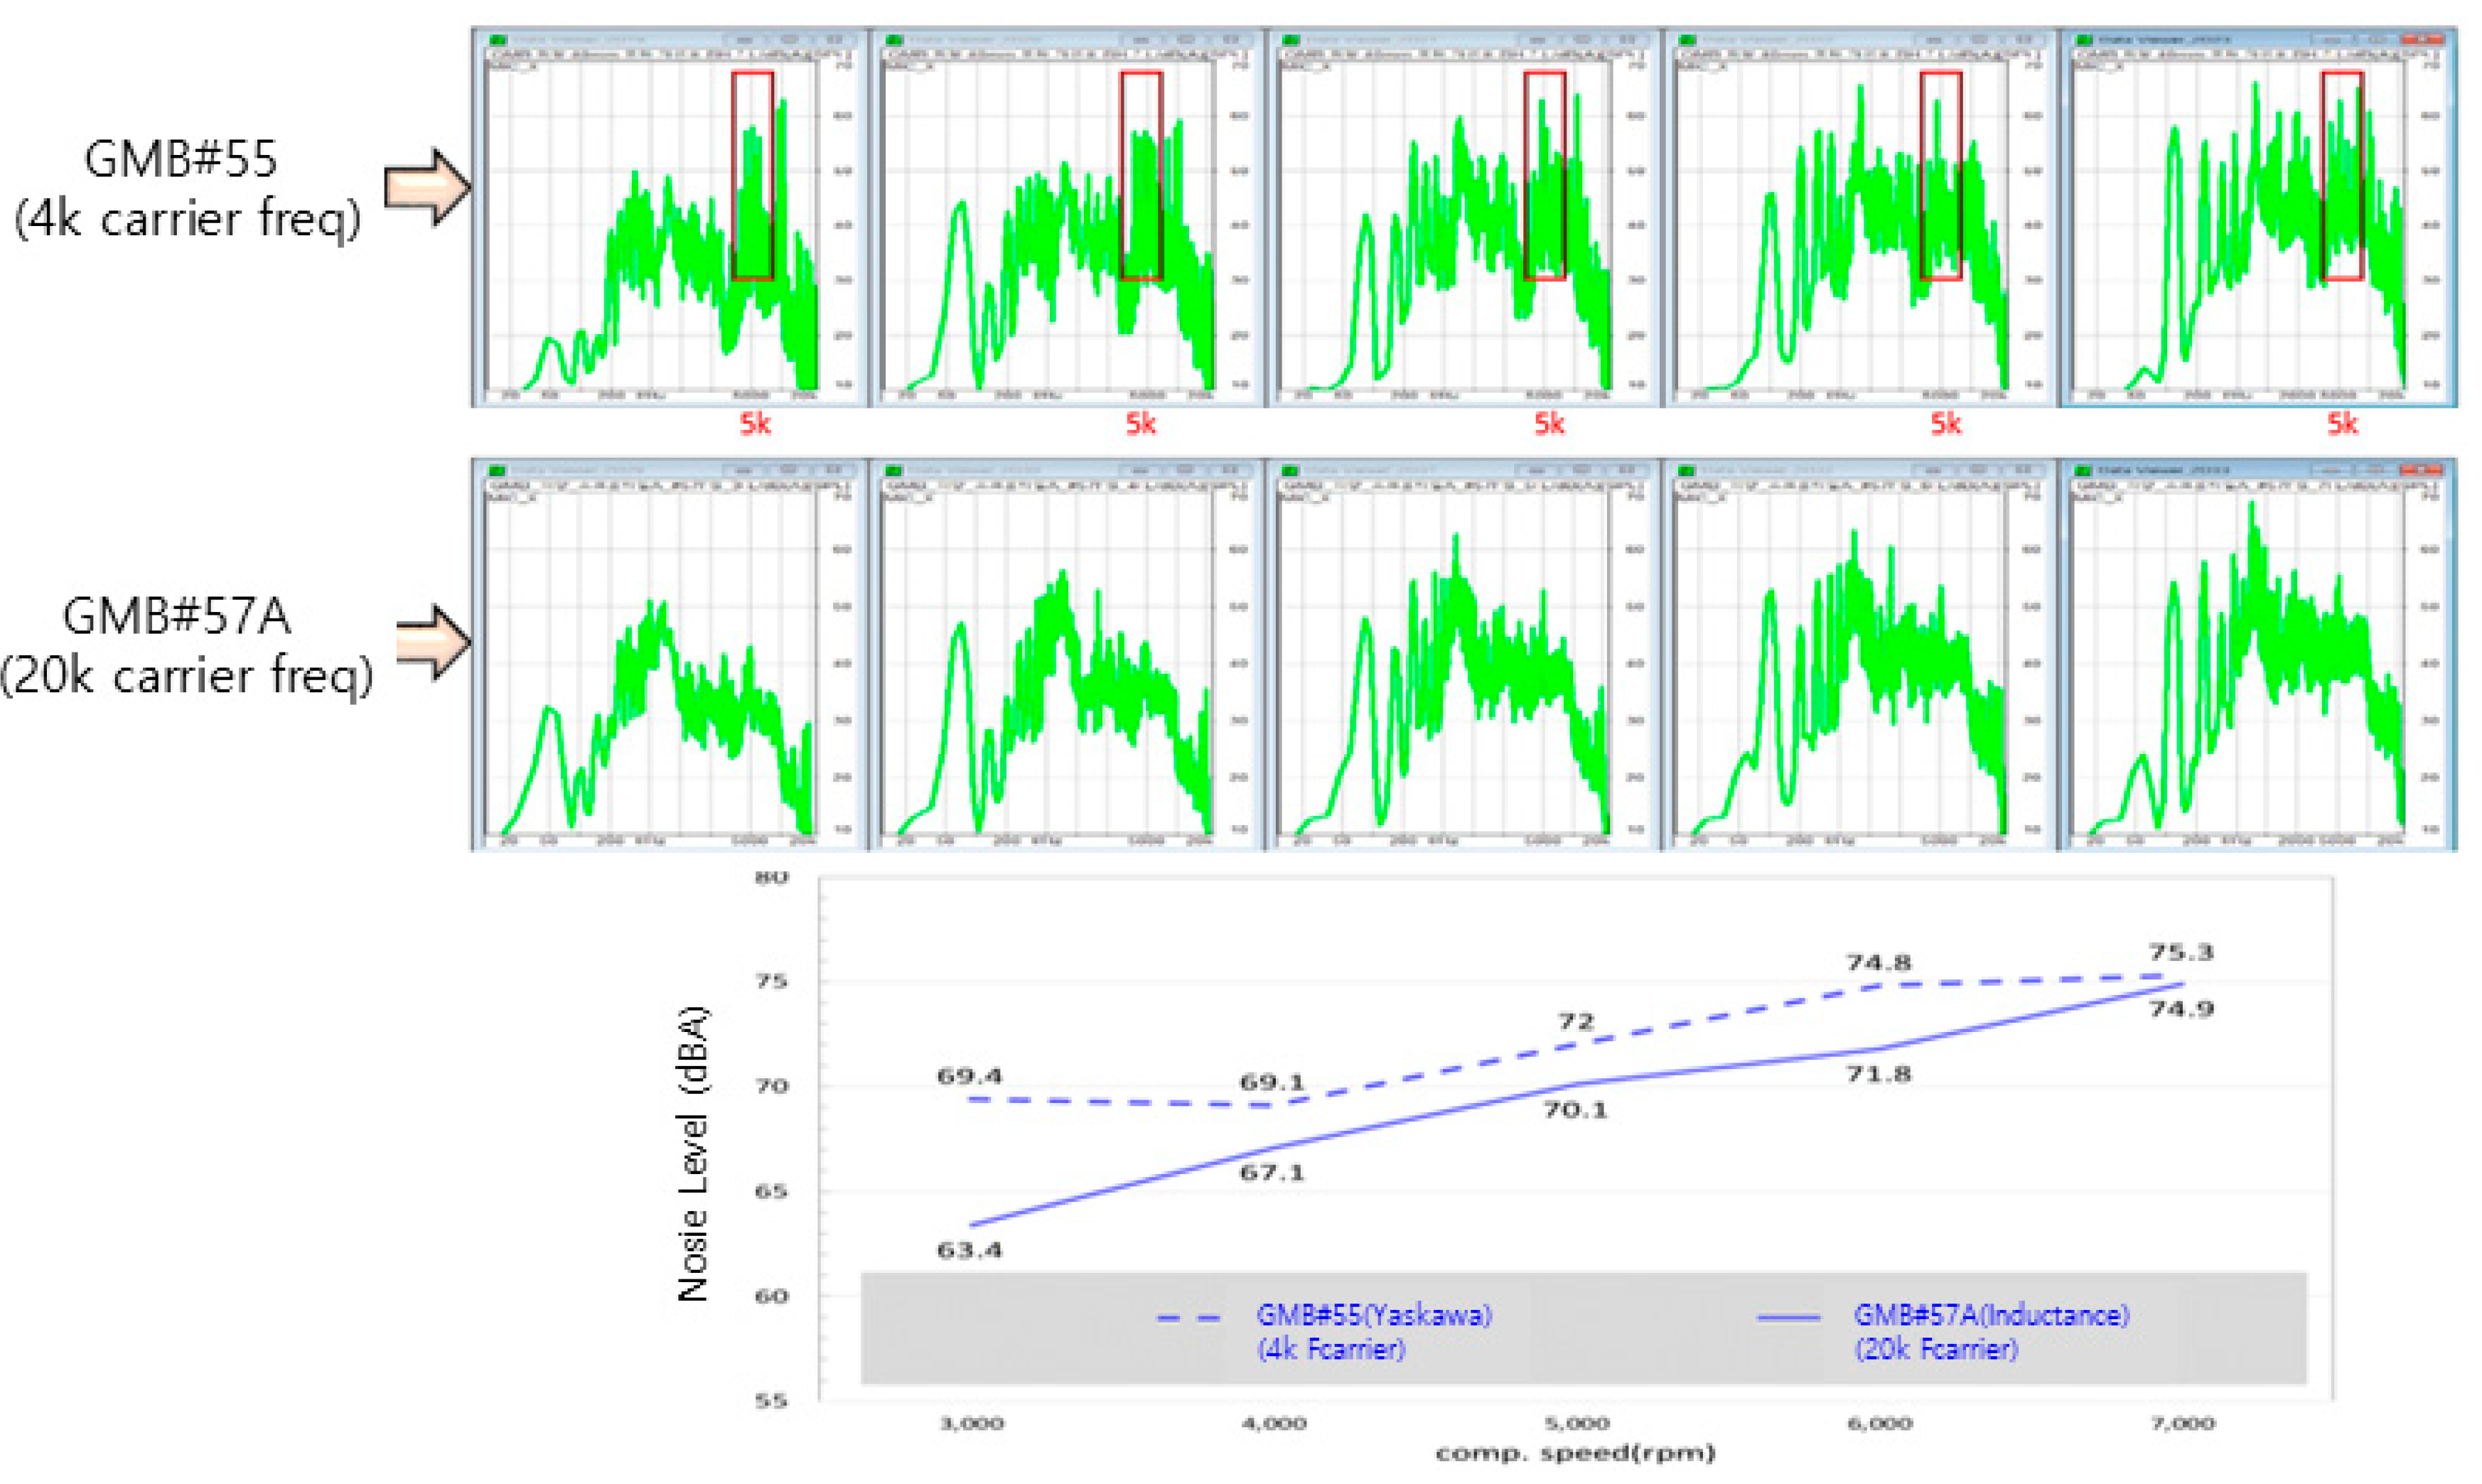The width and height of the screenshot is (2482, 1484).
Task: Select the 69.4 data label on the dashed line
Action: [x=969, y=1077]
